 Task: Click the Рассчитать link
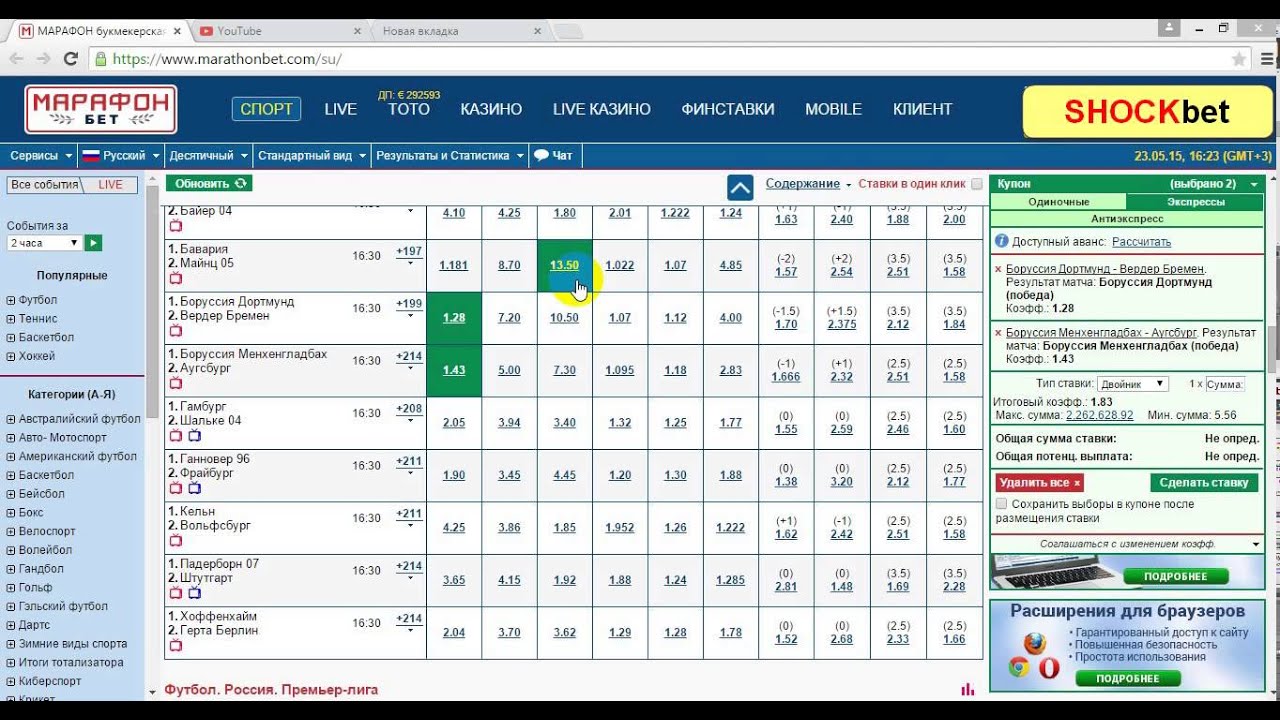coord(1141,242)
